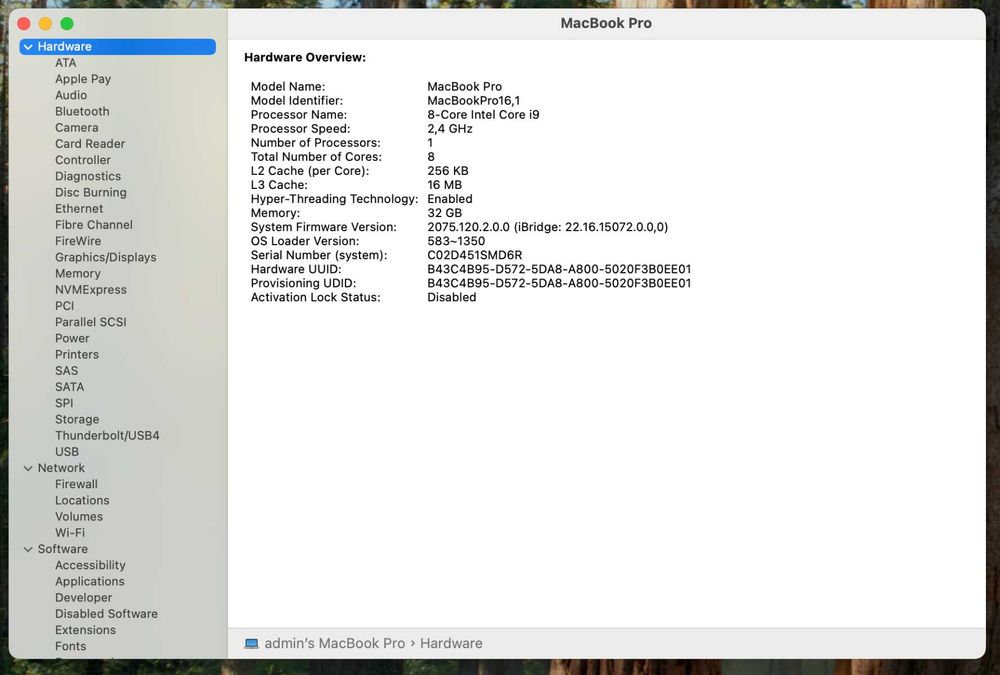Open Fibre Channel entry
Viewport: 1000px width, 675px height.
[94, 225]
